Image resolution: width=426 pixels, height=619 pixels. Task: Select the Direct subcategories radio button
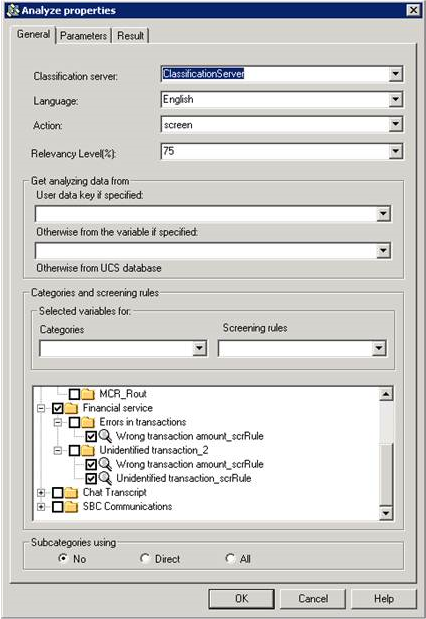(145, 559)
